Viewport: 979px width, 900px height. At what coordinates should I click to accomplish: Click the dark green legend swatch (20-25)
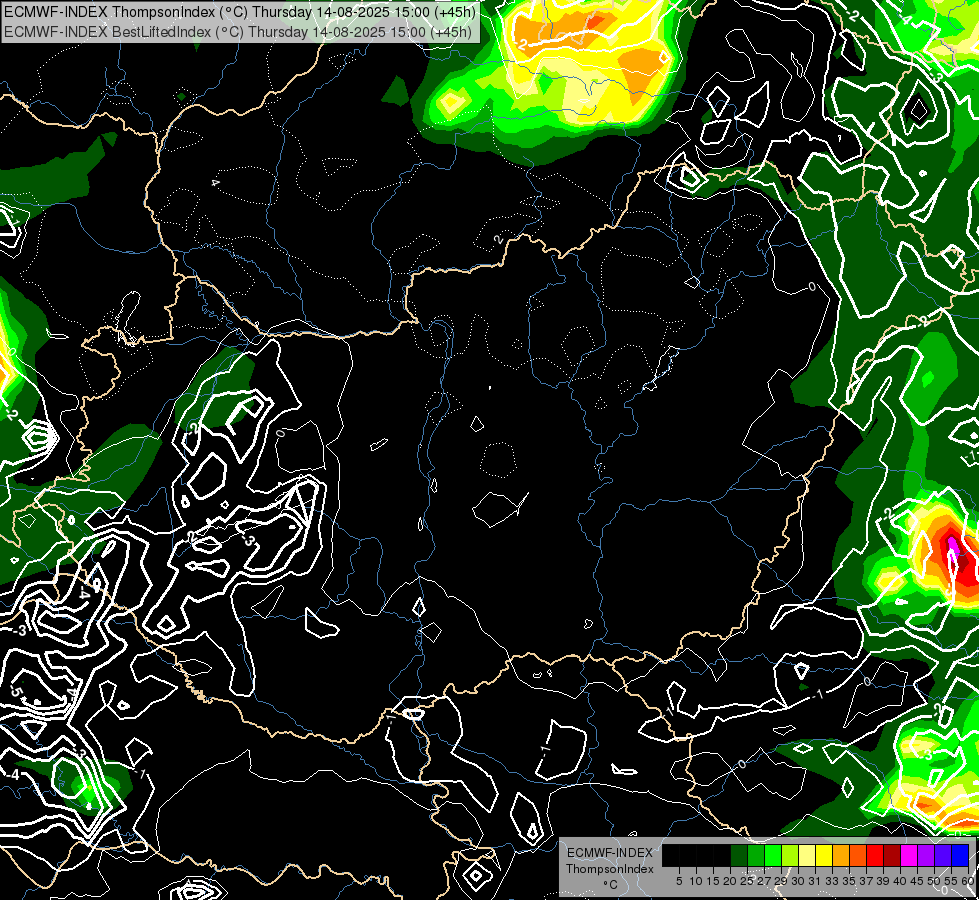[x=739, y=855]
